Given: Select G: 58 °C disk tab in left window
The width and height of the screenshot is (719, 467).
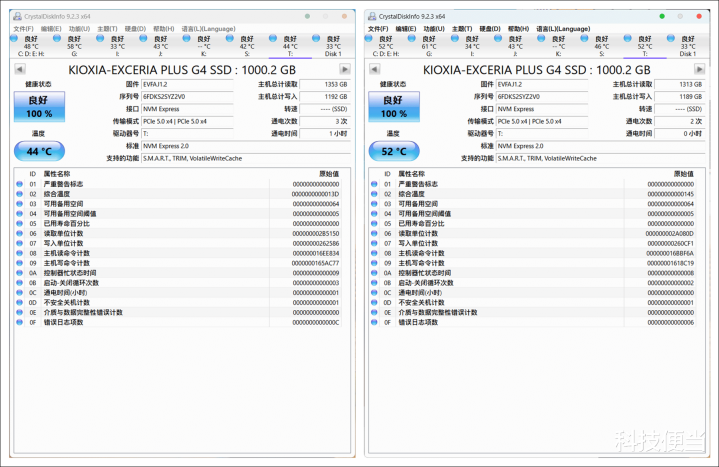Looking at the screenshot, I should click(74, 46).
